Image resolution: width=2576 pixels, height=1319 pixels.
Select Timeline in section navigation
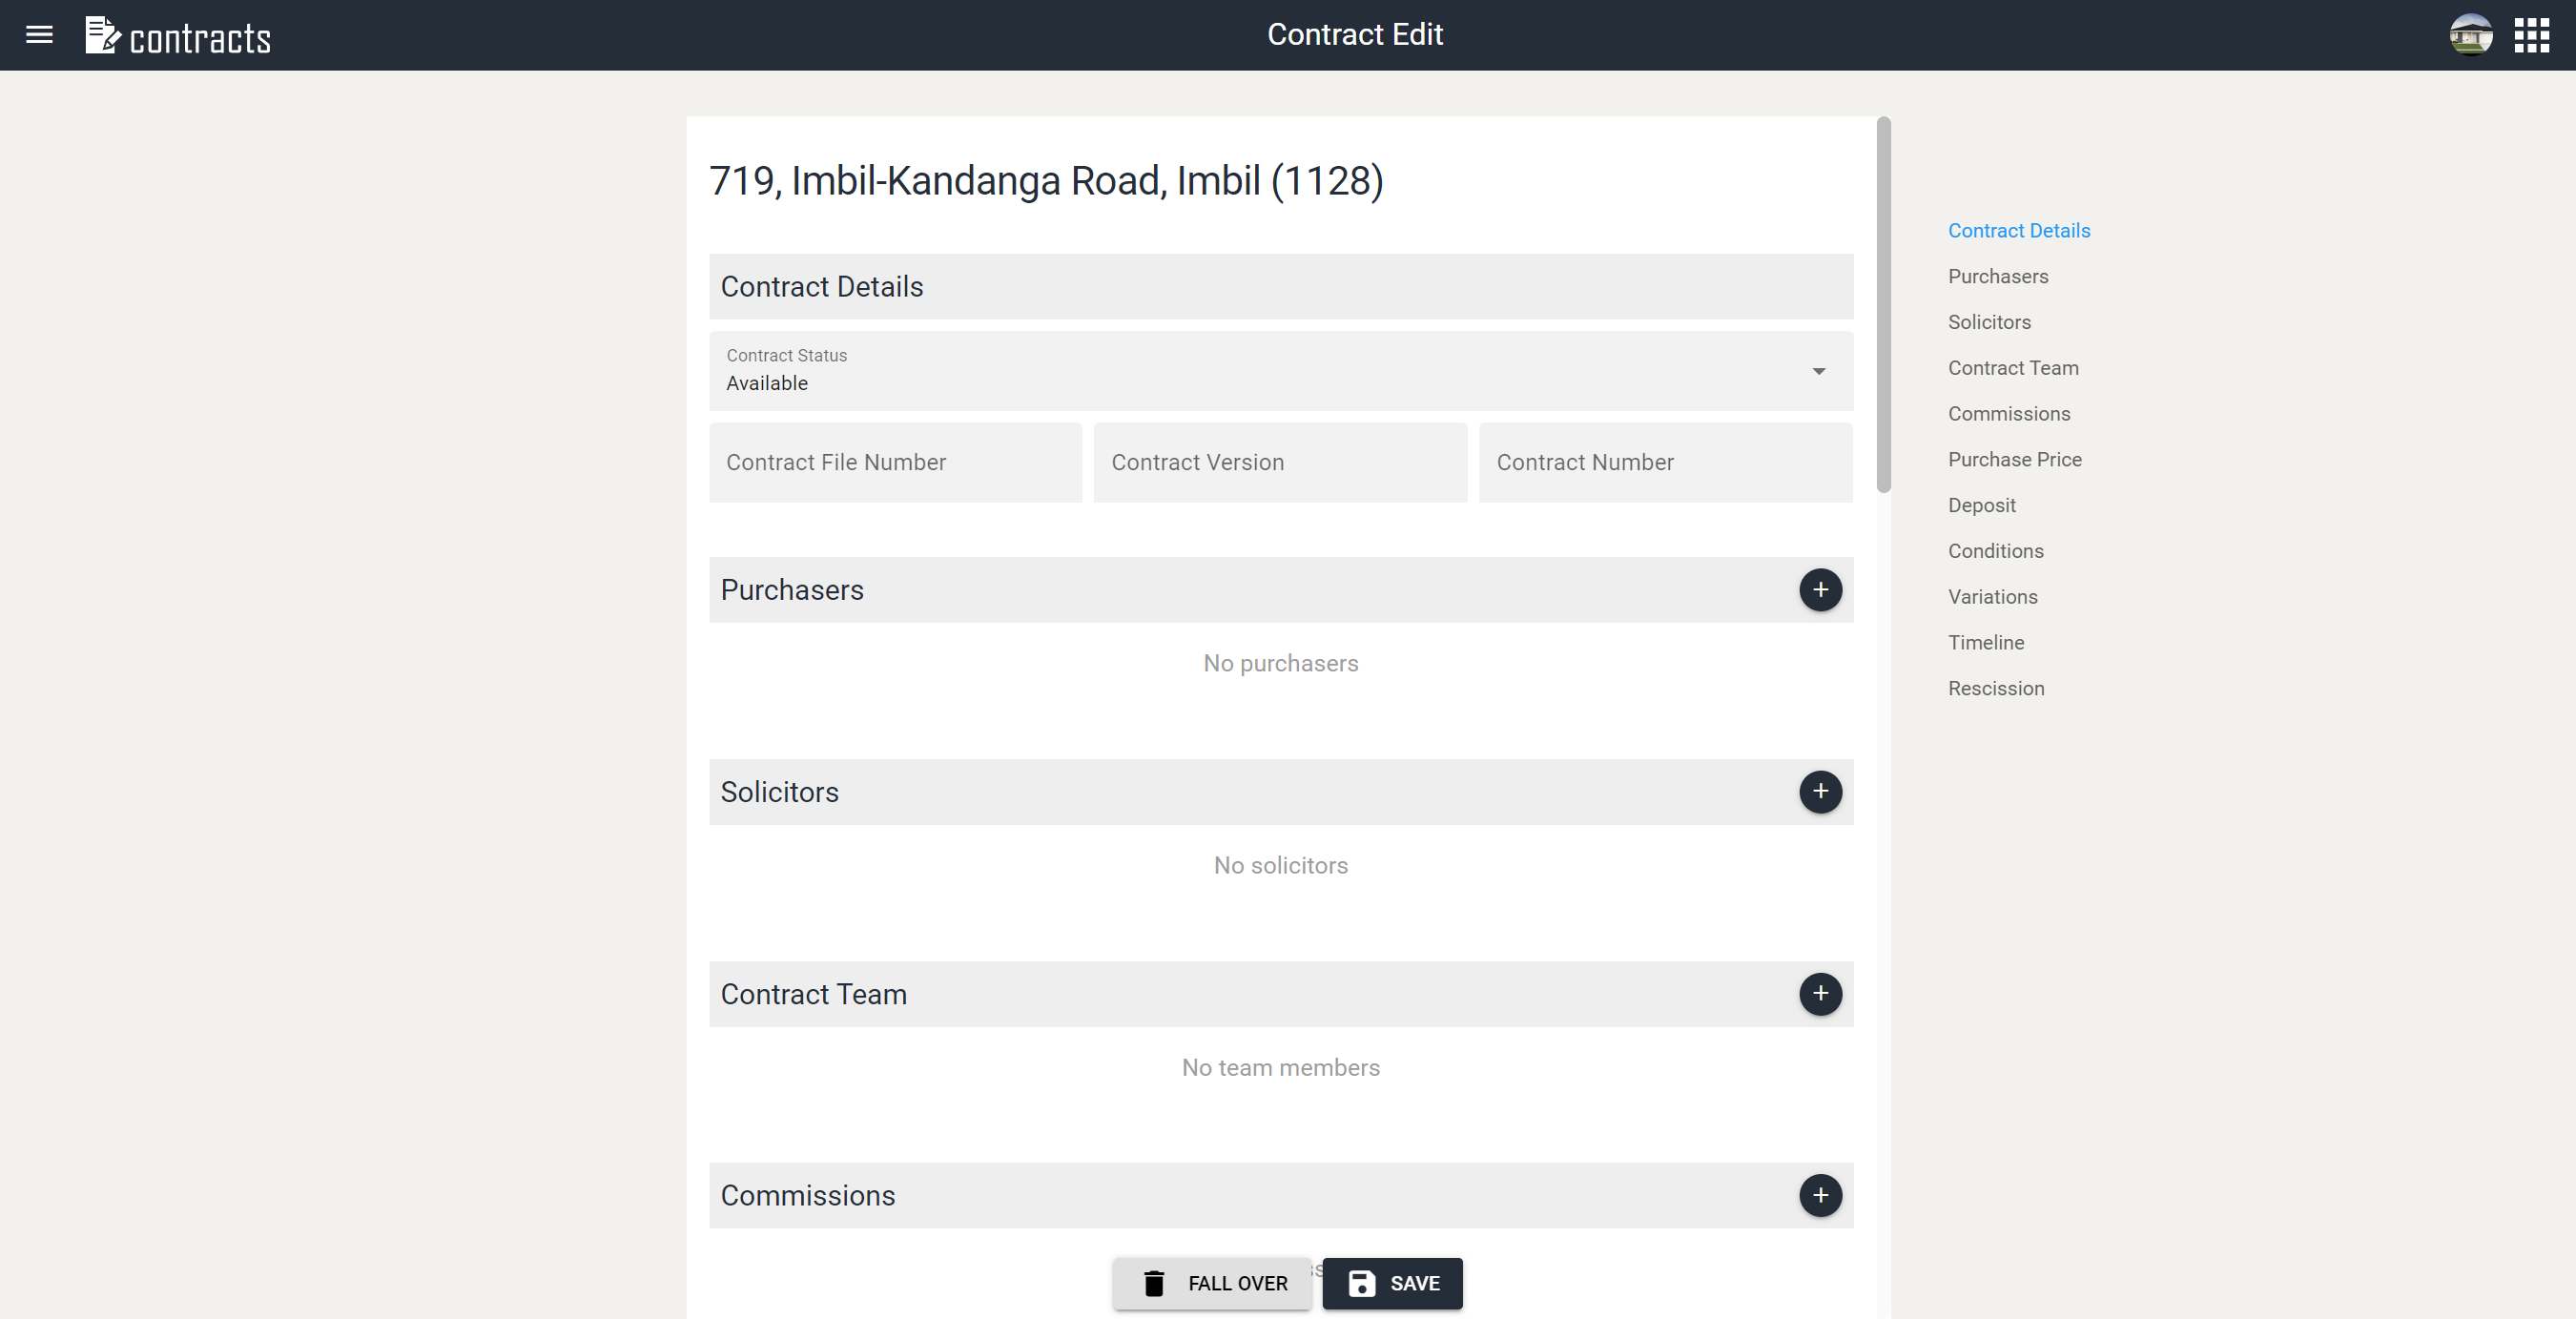point(1985,643)
